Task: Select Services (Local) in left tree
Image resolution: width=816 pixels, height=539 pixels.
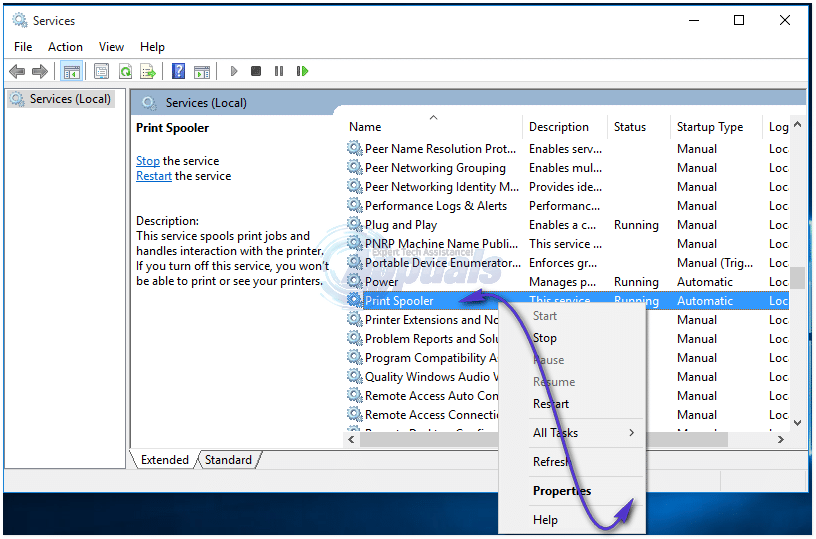Action: [x=70, y=99]
